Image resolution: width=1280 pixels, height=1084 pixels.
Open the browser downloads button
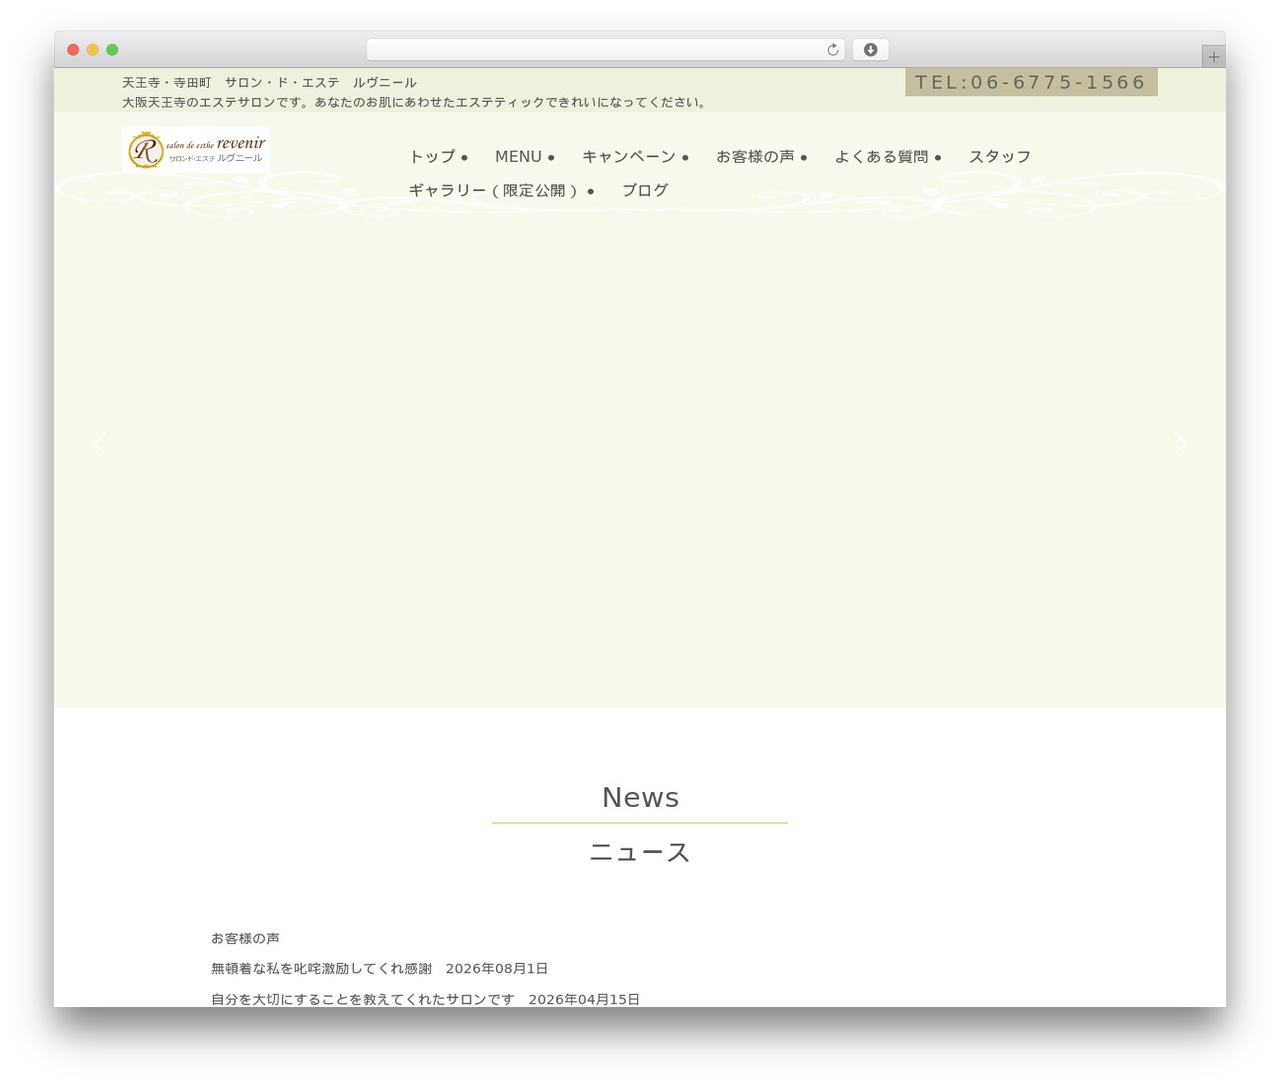point(870,50)
